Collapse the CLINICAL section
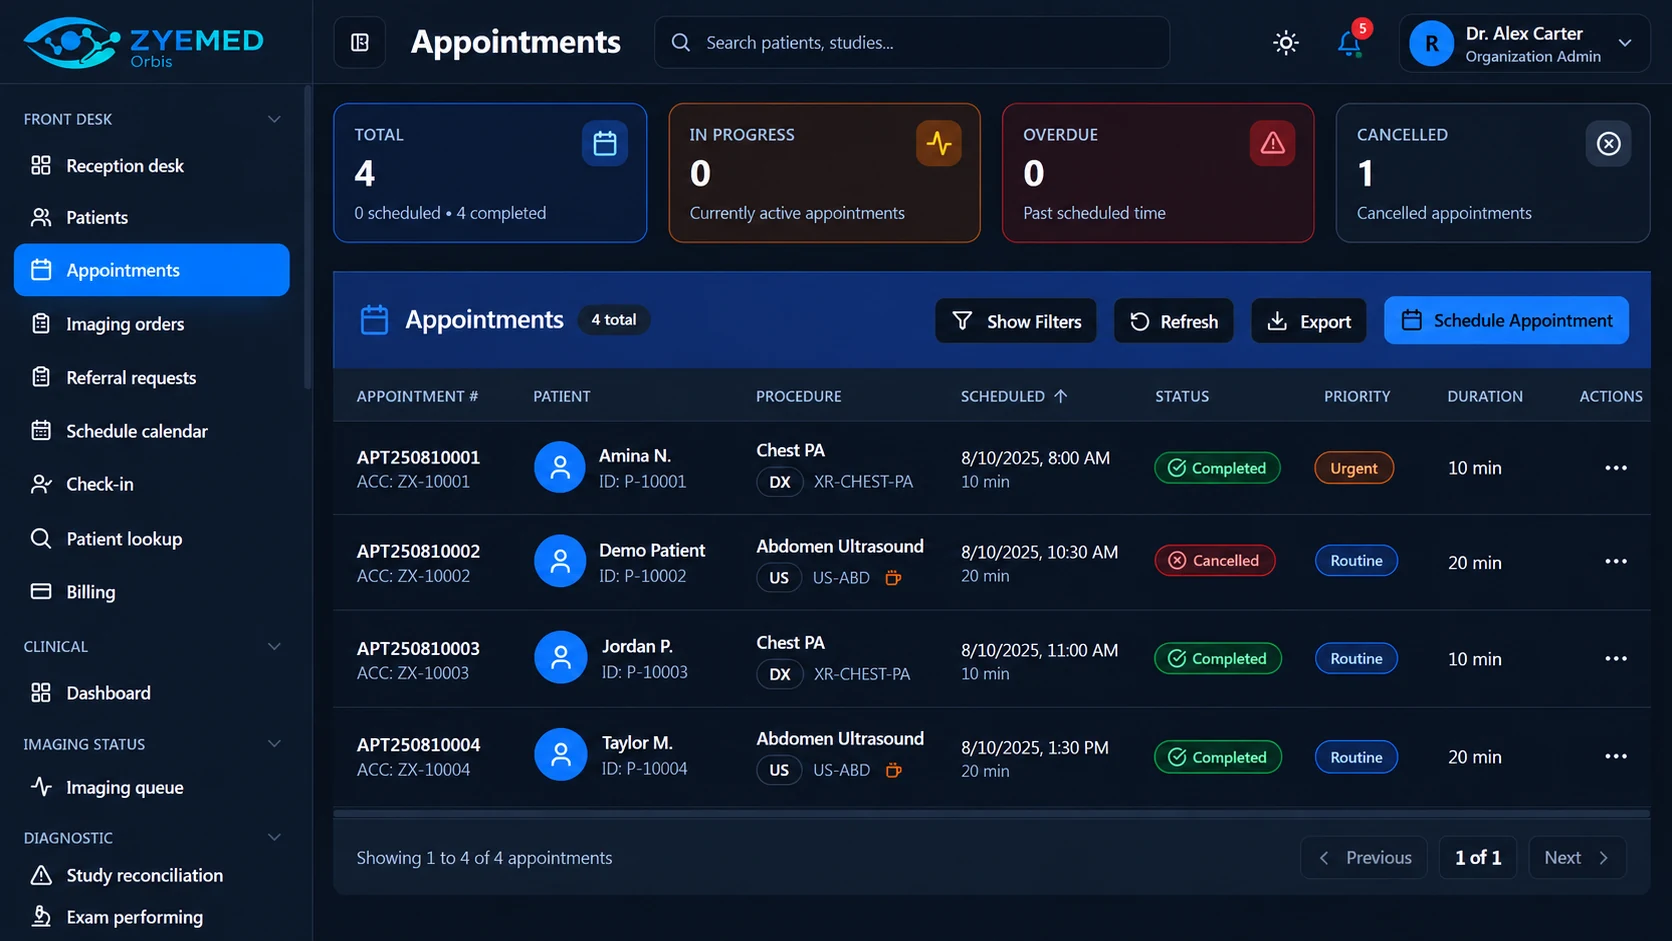 pyautogui.click(x=274, y=646)
